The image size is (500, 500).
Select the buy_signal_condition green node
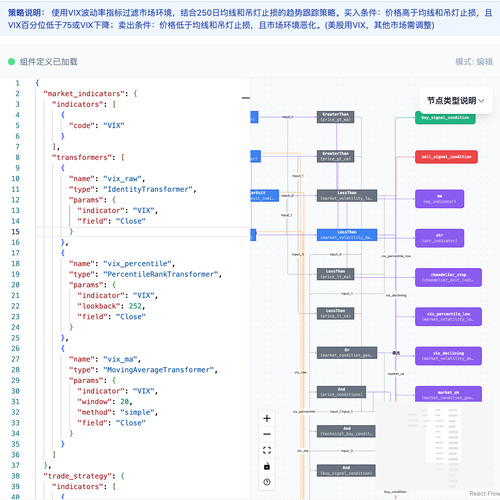coord(445,118)
